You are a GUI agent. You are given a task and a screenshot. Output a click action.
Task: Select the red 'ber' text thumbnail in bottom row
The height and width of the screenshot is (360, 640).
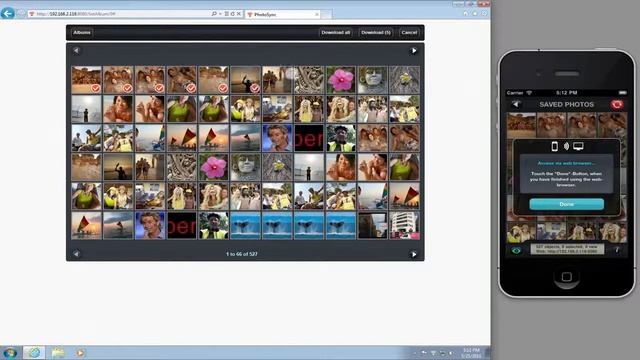pos(182,225)
